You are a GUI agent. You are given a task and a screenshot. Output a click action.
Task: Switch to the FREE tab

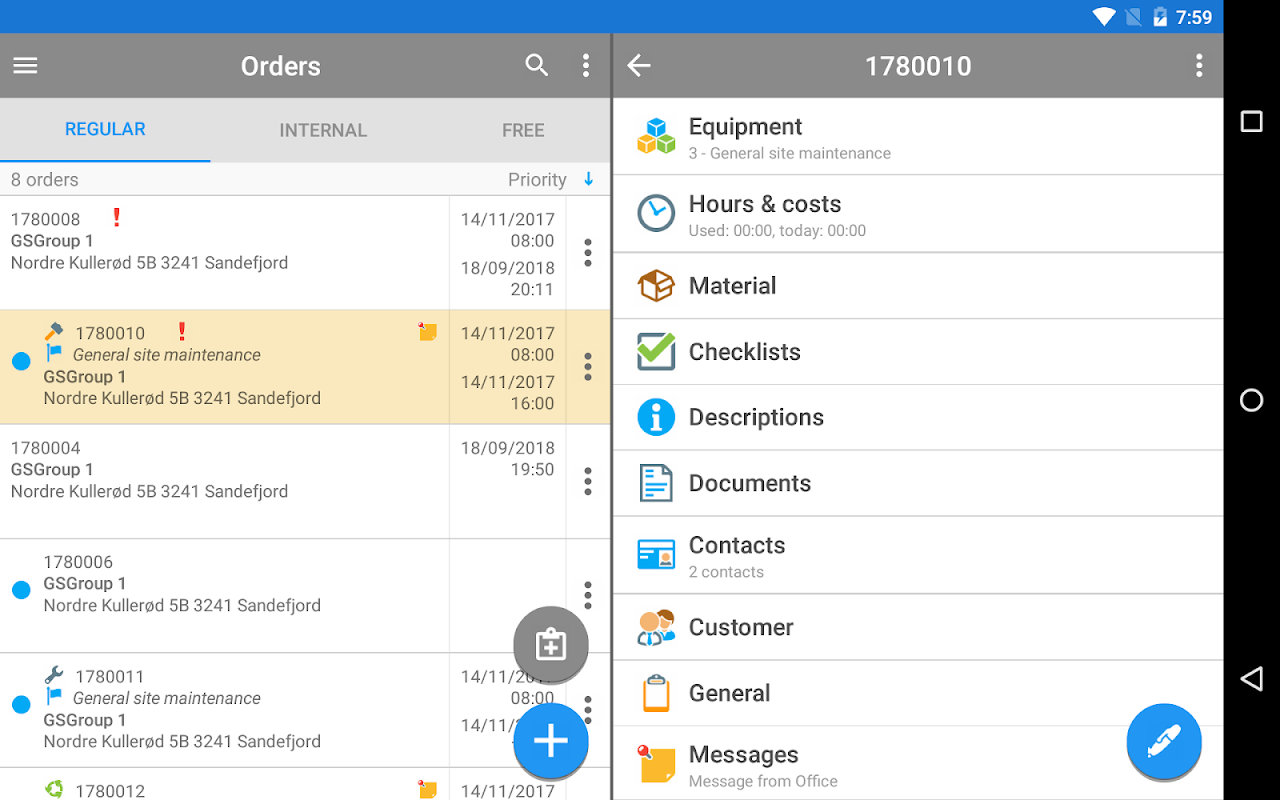[x=523, y=130]
